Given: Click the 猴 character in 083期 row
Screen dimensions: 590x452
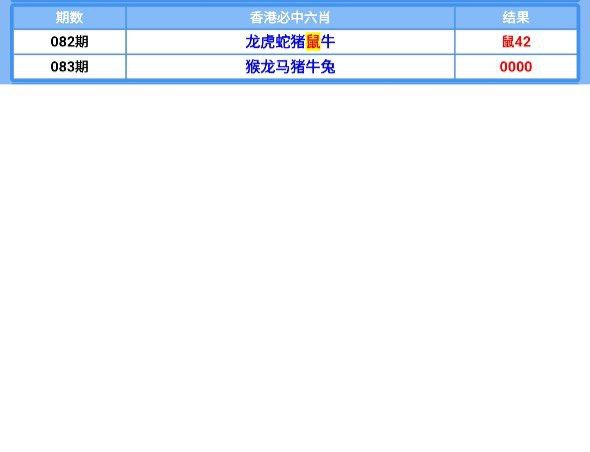Looking at the screenshot, I should point(253,67).
